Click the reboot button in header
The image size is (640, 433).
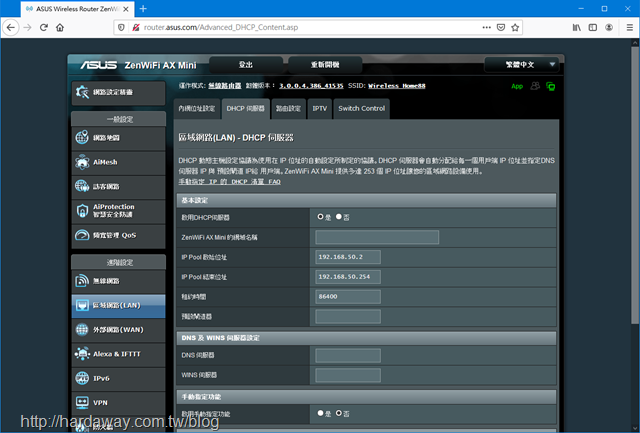325,64
